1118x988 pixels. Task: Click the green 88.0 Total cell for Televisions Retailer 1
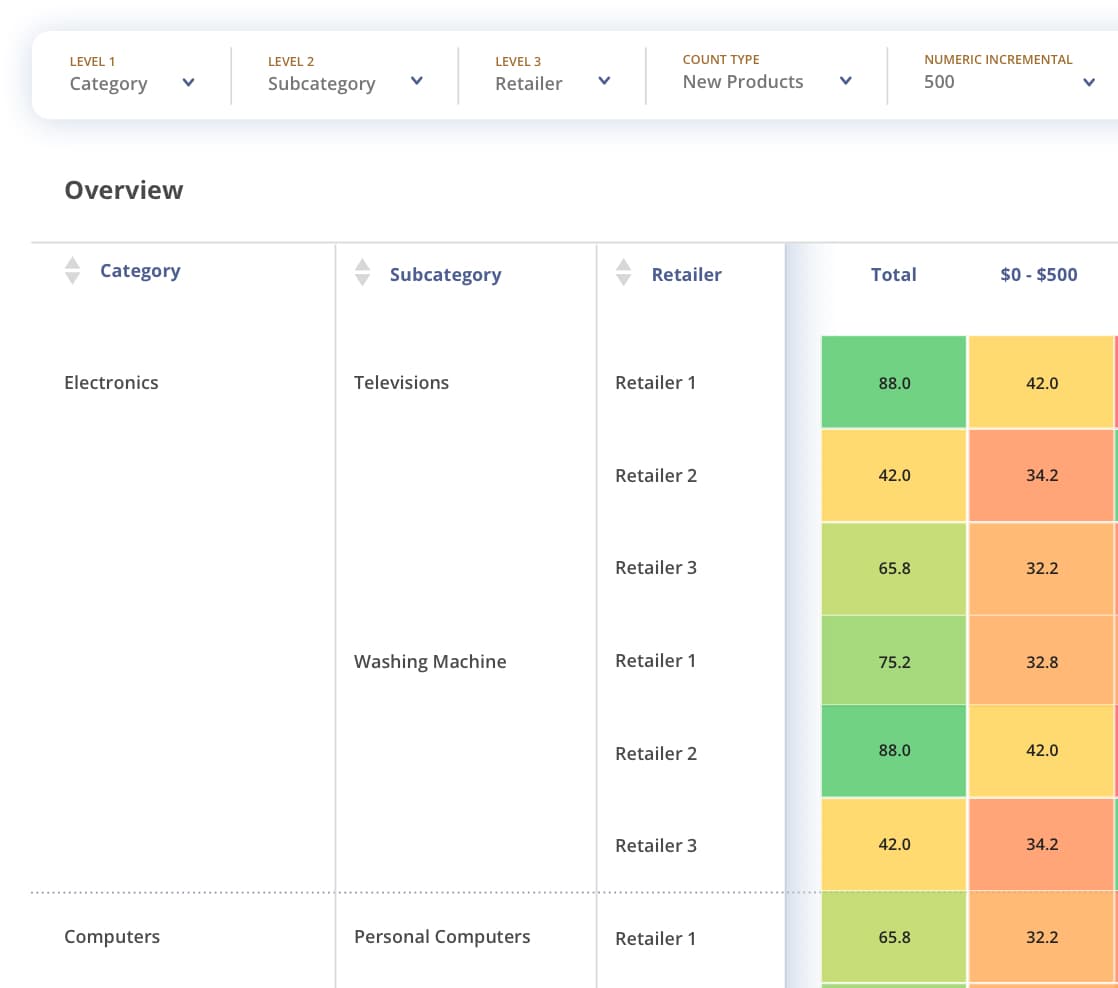(x=893, y=383)
